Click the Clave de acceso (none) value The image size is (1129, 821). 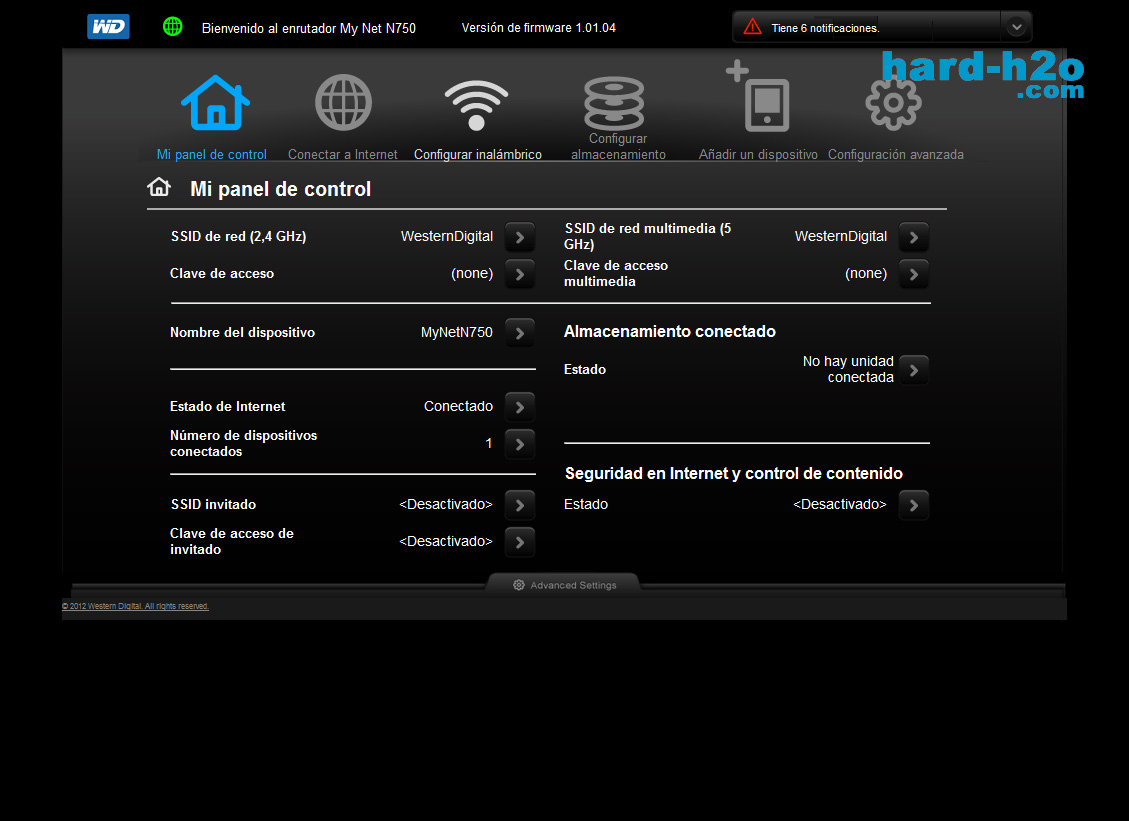(472, 273)
